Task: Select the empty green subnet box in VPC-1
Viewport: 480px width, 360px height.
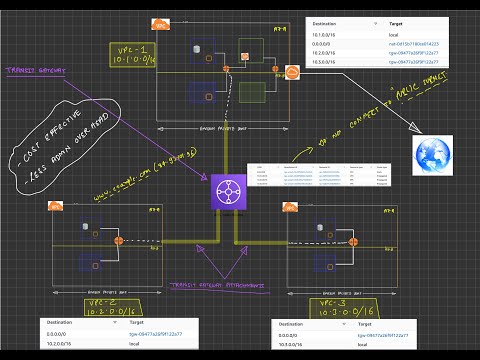Action: 252,92
